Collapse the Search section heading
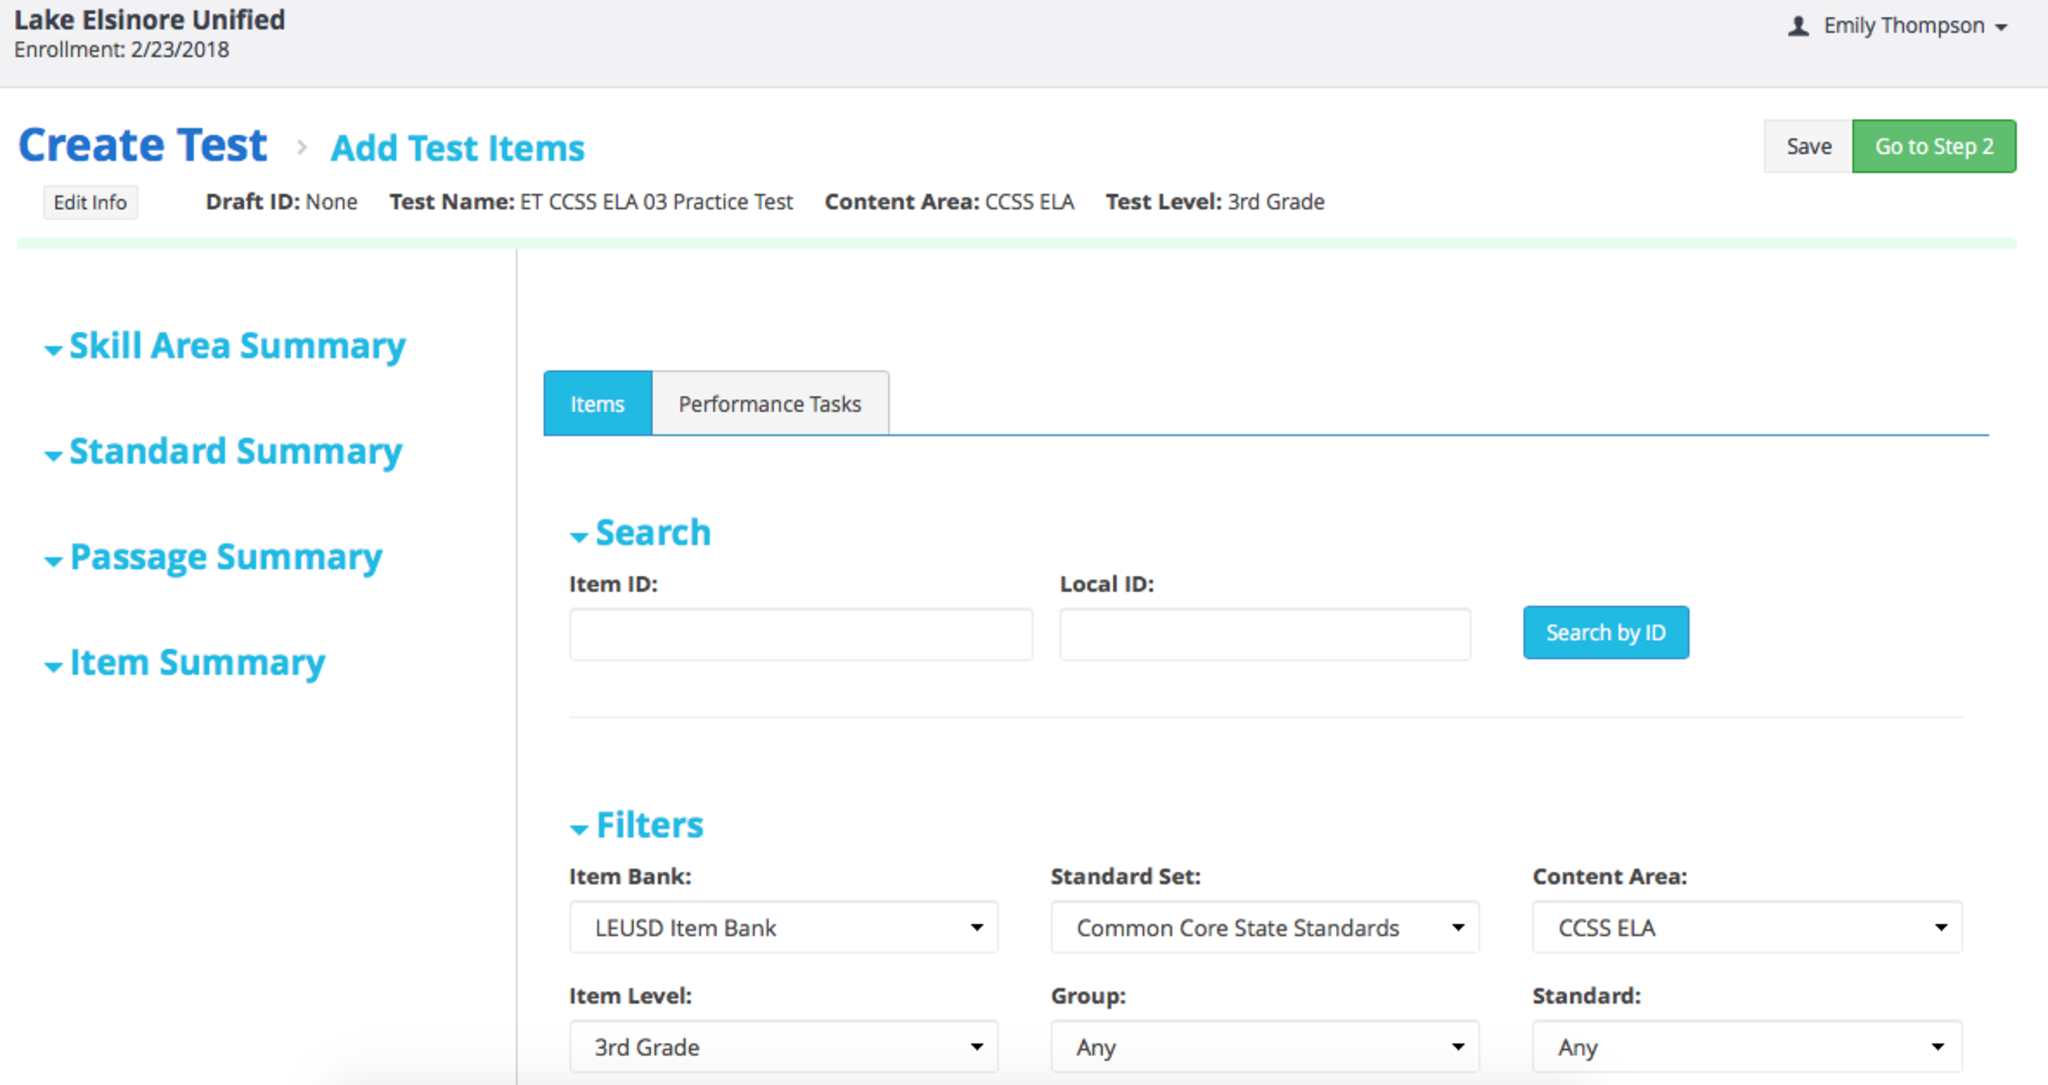The width and height of the screenshot is (2048, 1085). tap(651, 533)
